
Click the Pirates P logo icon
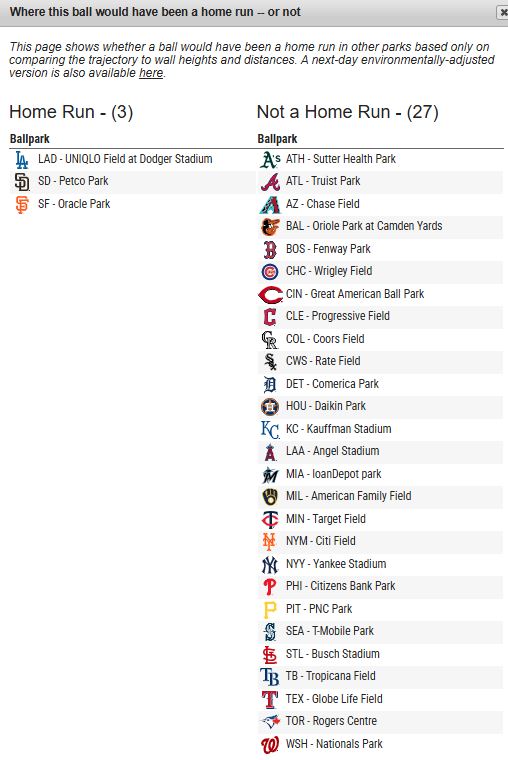[270, 609]
